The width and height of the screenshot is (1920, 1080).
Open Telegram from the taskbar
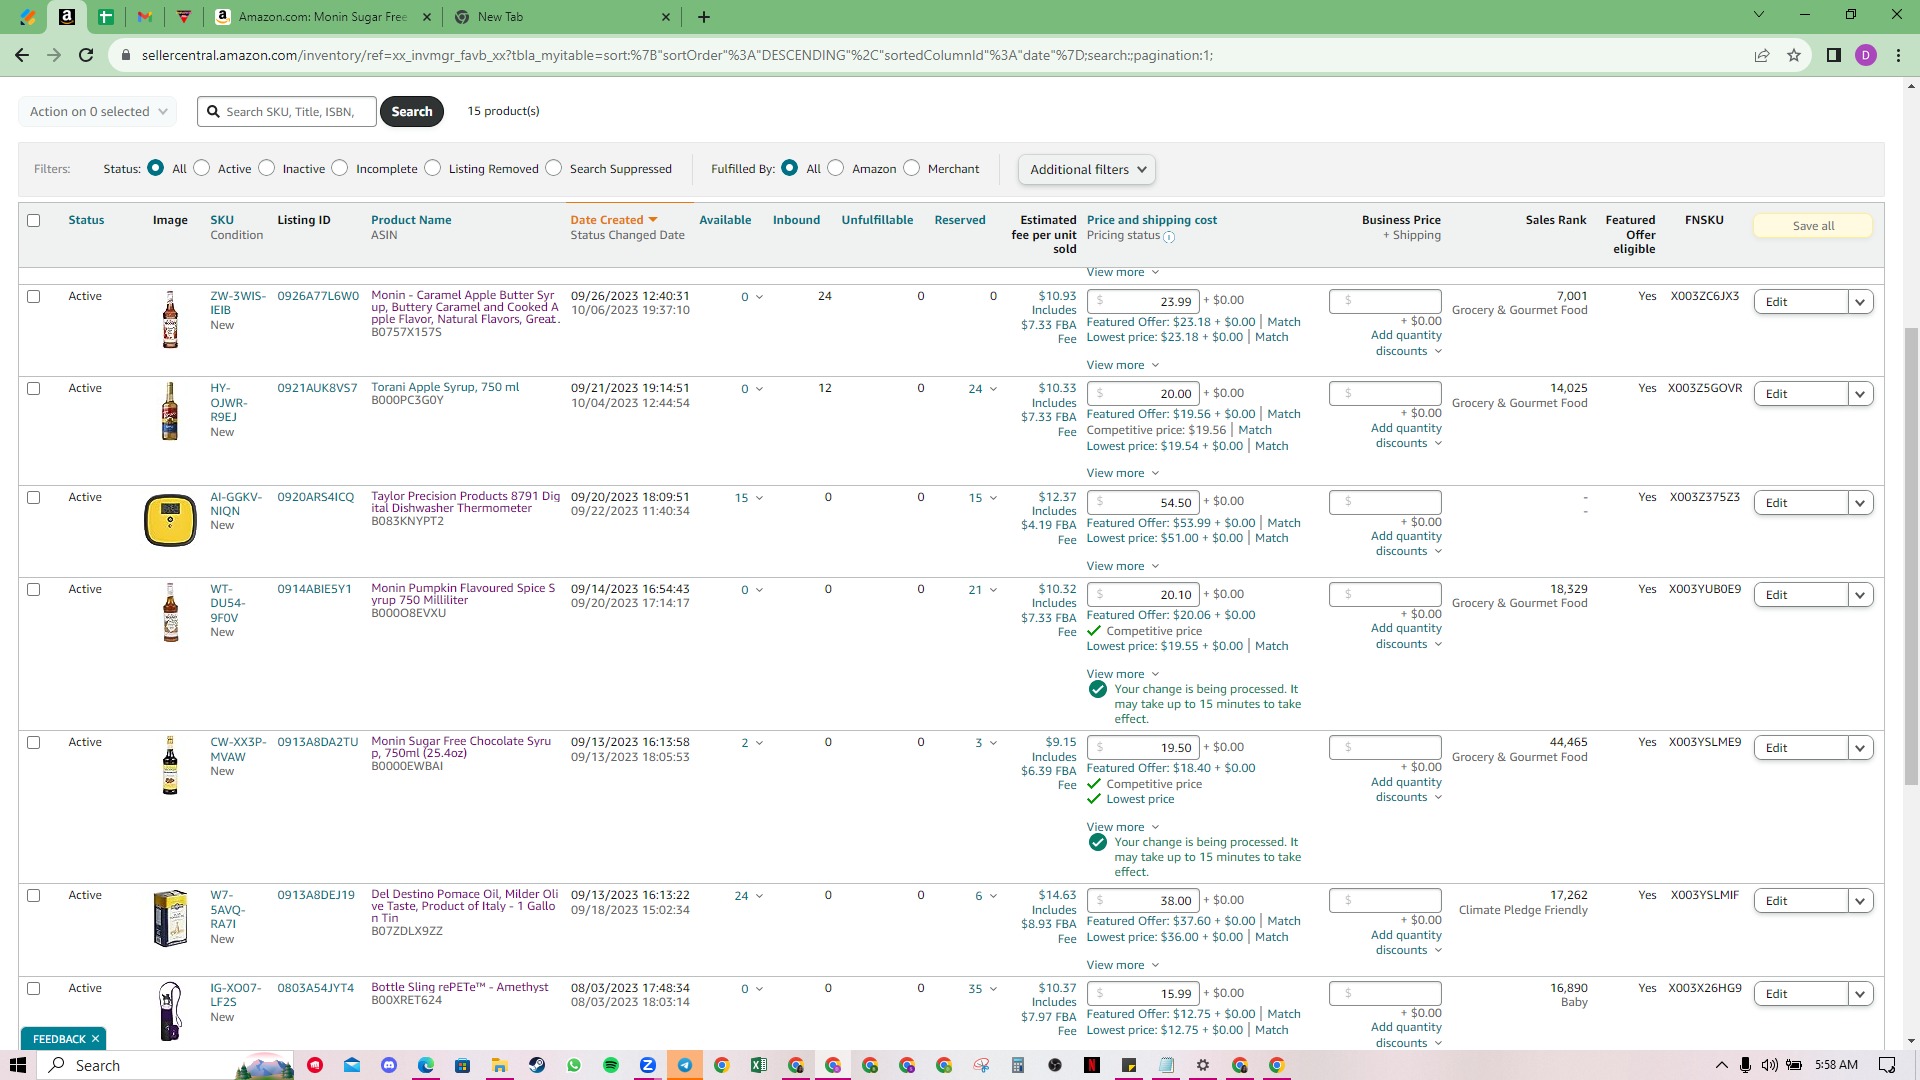(x=685, y=1065)
